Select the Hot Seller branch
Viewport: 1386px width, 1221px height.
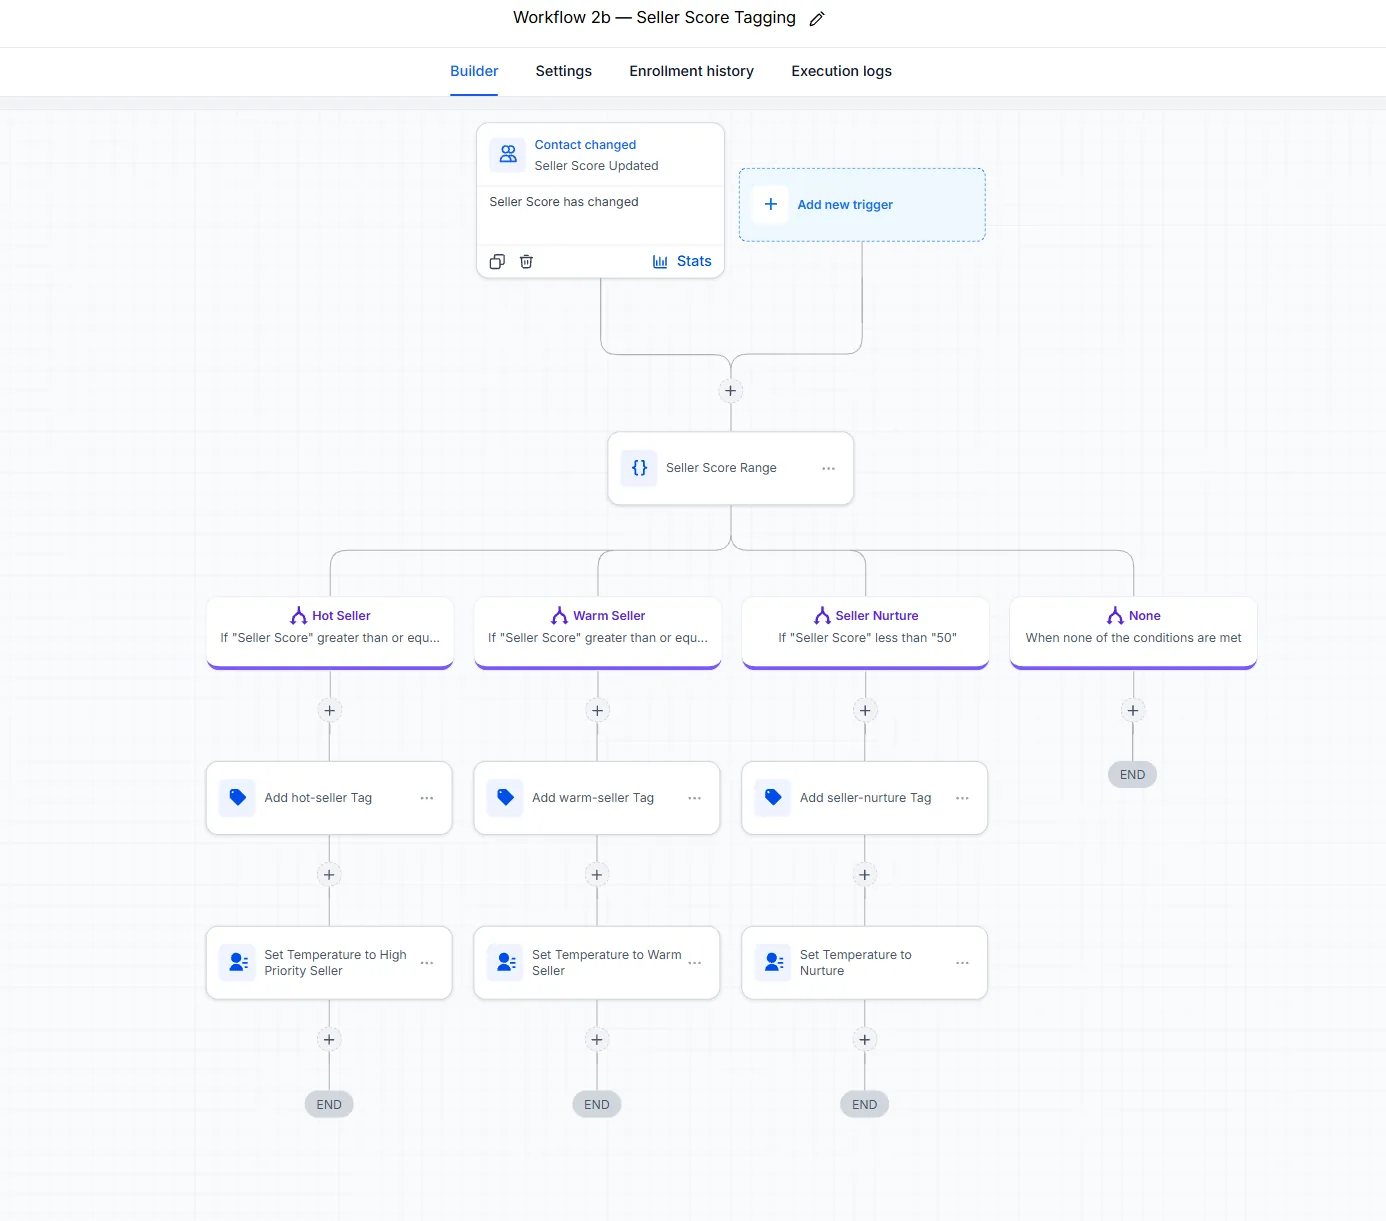(330, 633)
